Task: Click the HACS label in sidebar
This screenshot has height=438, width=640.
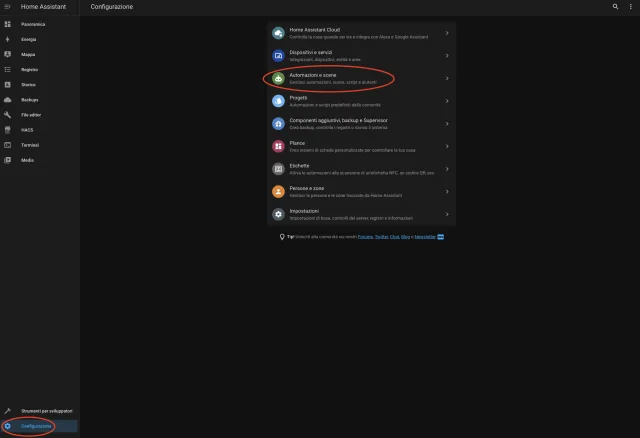Action: 27,130
